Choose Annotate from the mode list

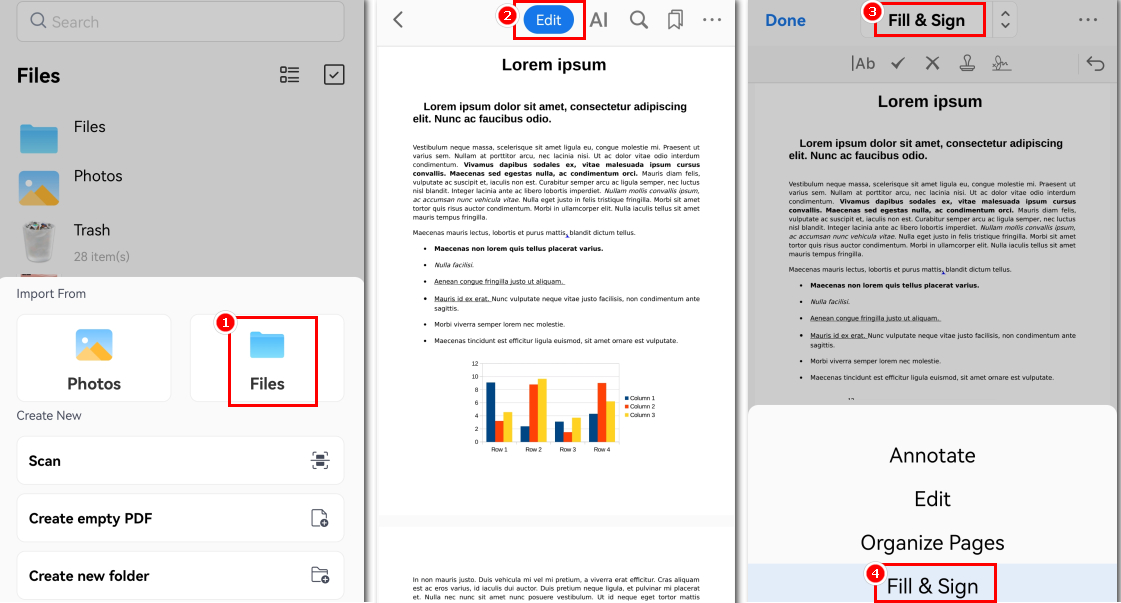(x=932, y=455)
